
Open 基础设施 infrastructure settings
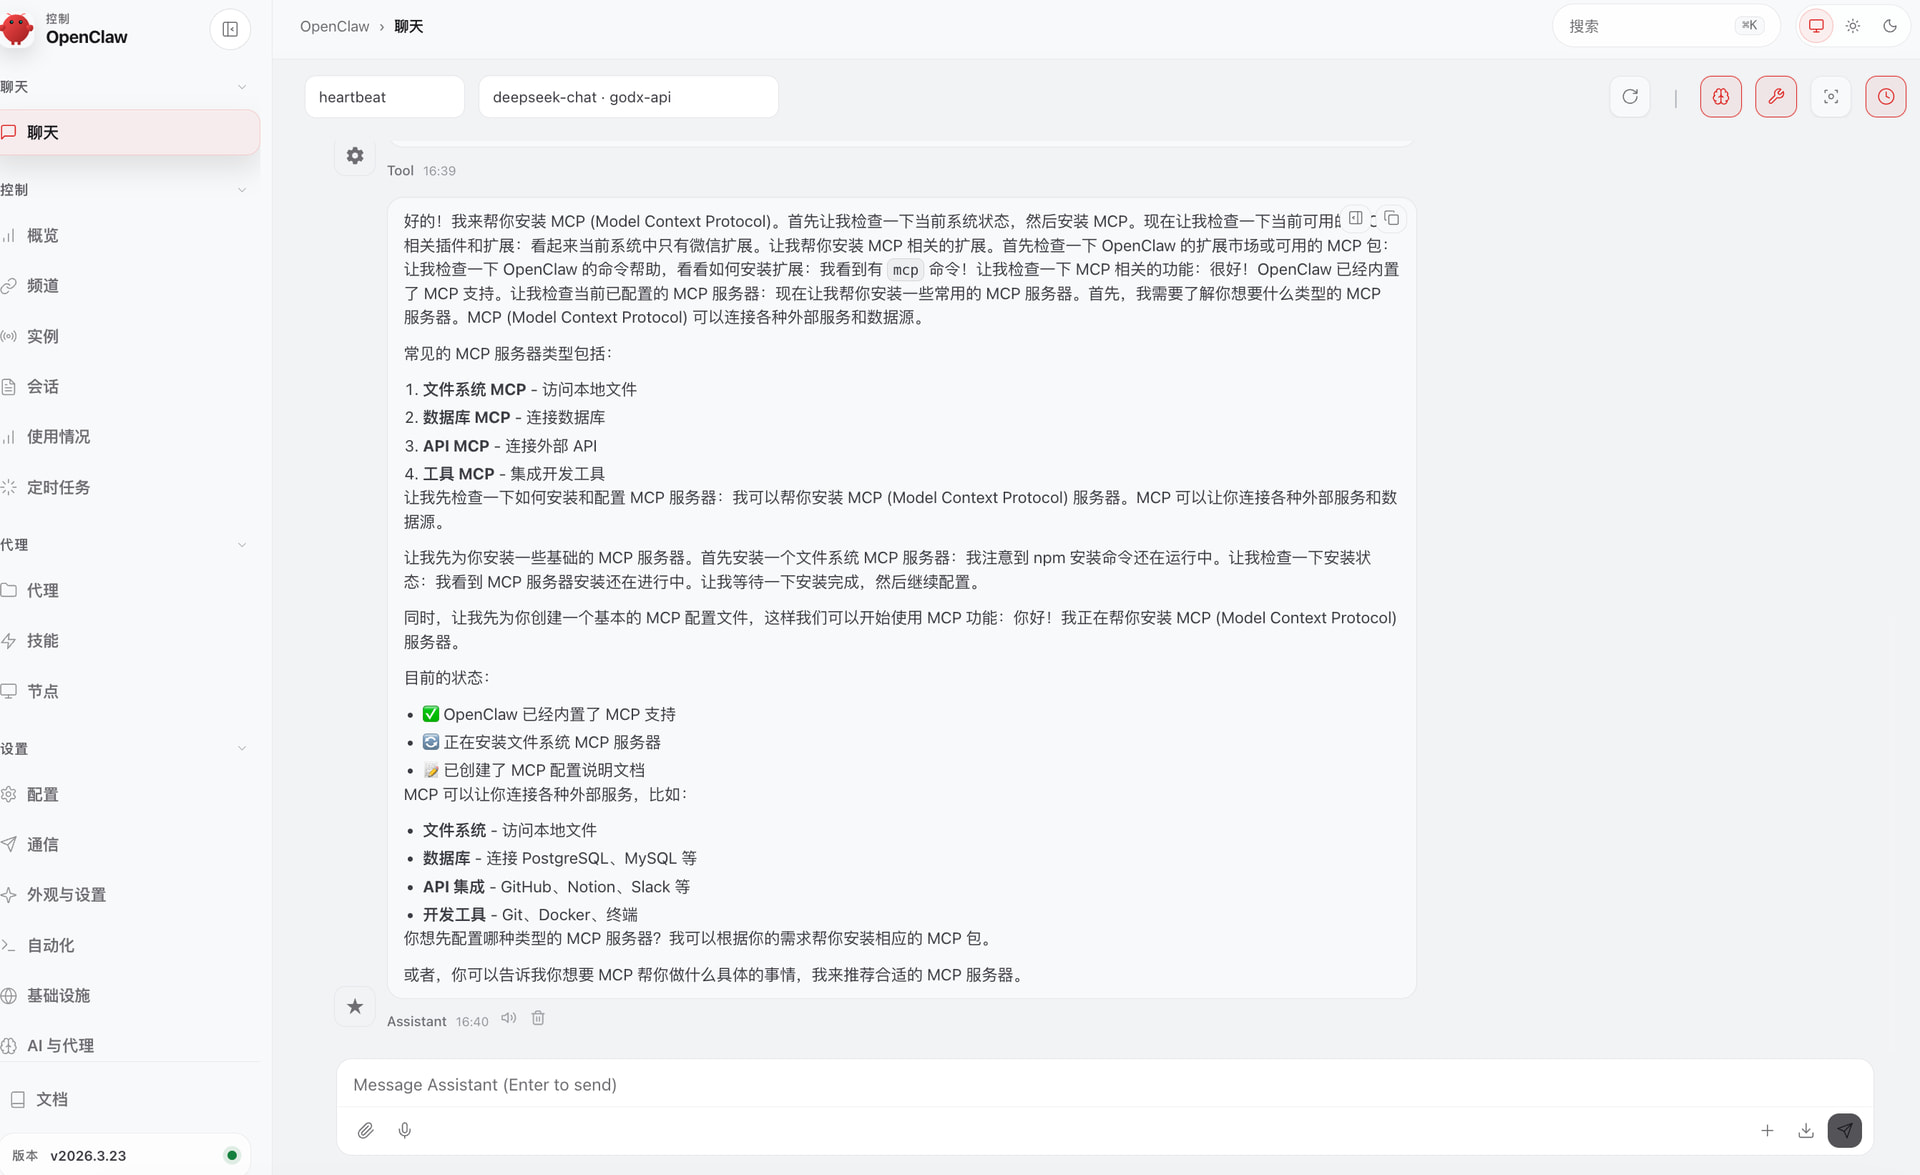130,996
